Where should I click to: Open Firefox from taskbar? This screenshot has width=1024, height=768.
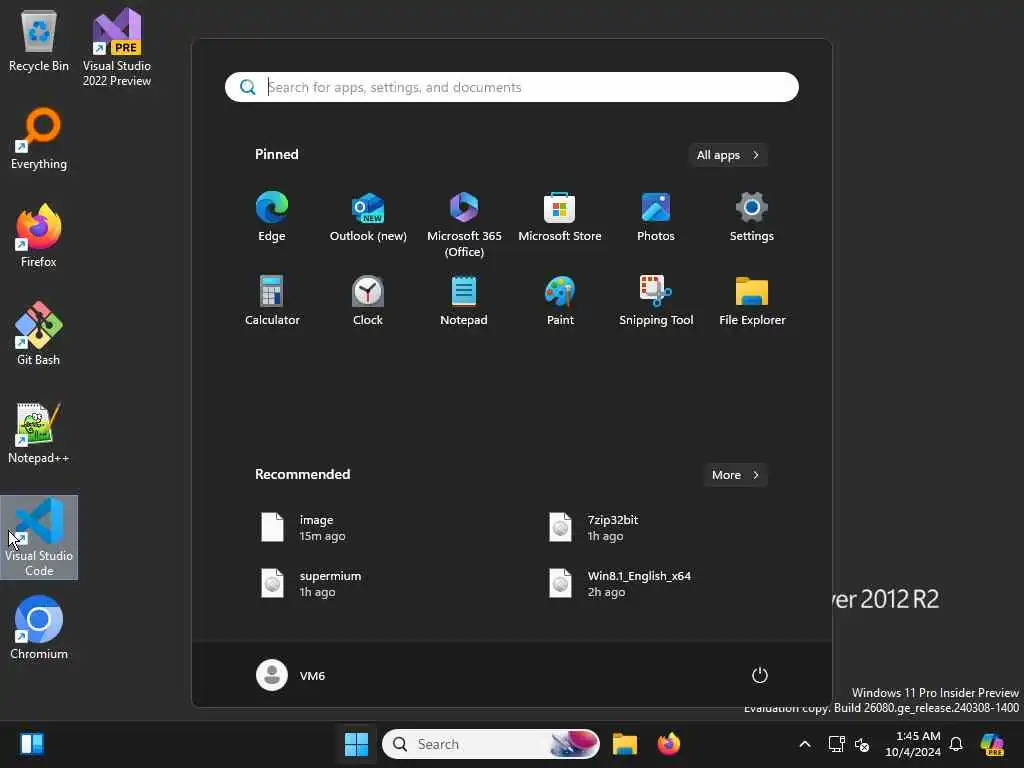(669, 744)
